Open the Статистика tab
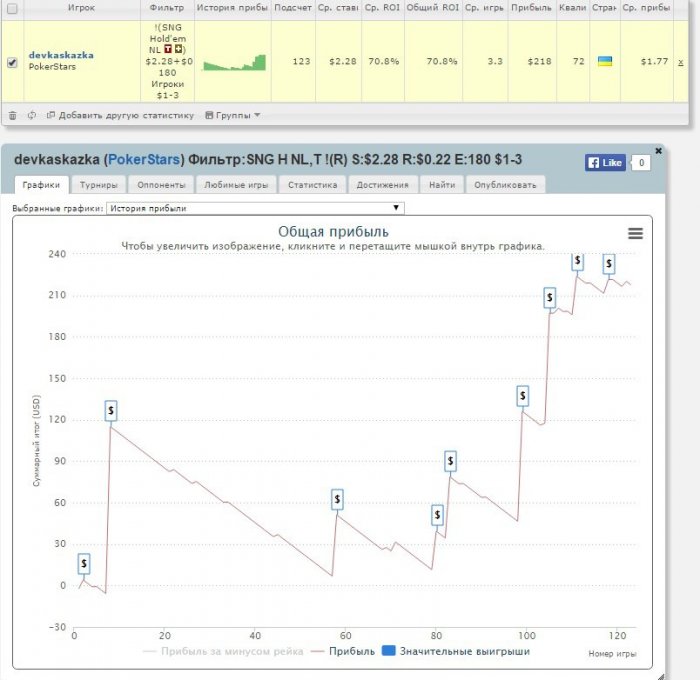This screenshot has width=700, height=680. (312, 185)
